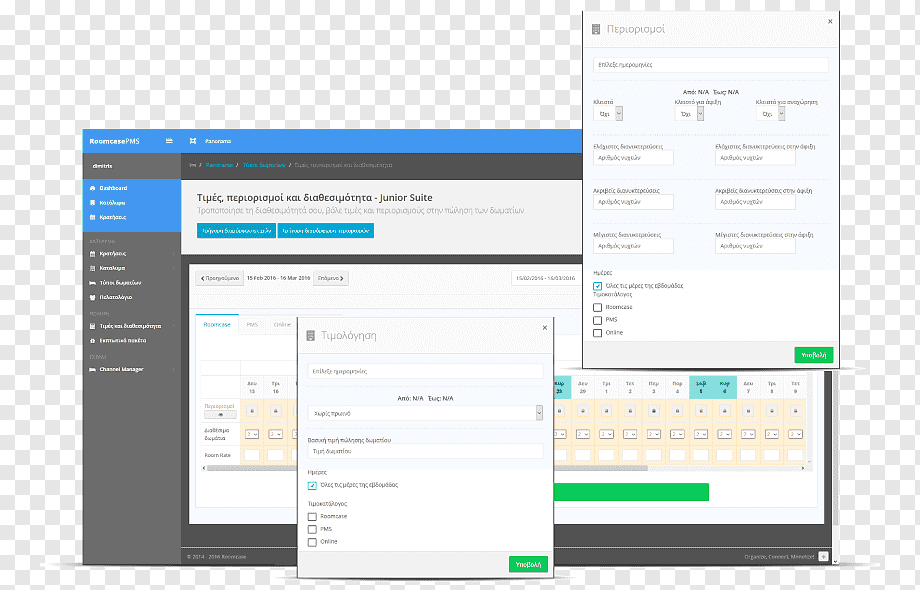The image size is (920, 590).
Task: Toggle sidebar with the hamburger menu icon
Action: click(x=169, y=141)
